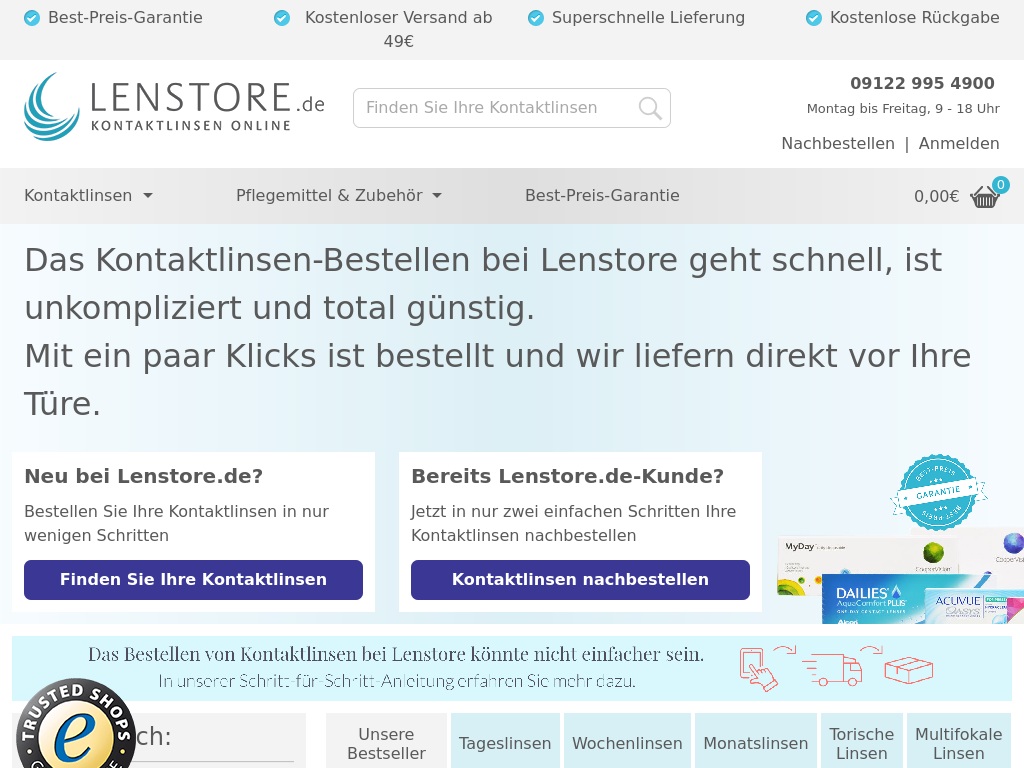Expand the Pflegemittel & Zubehör dropdown

(x=338, y=196)
